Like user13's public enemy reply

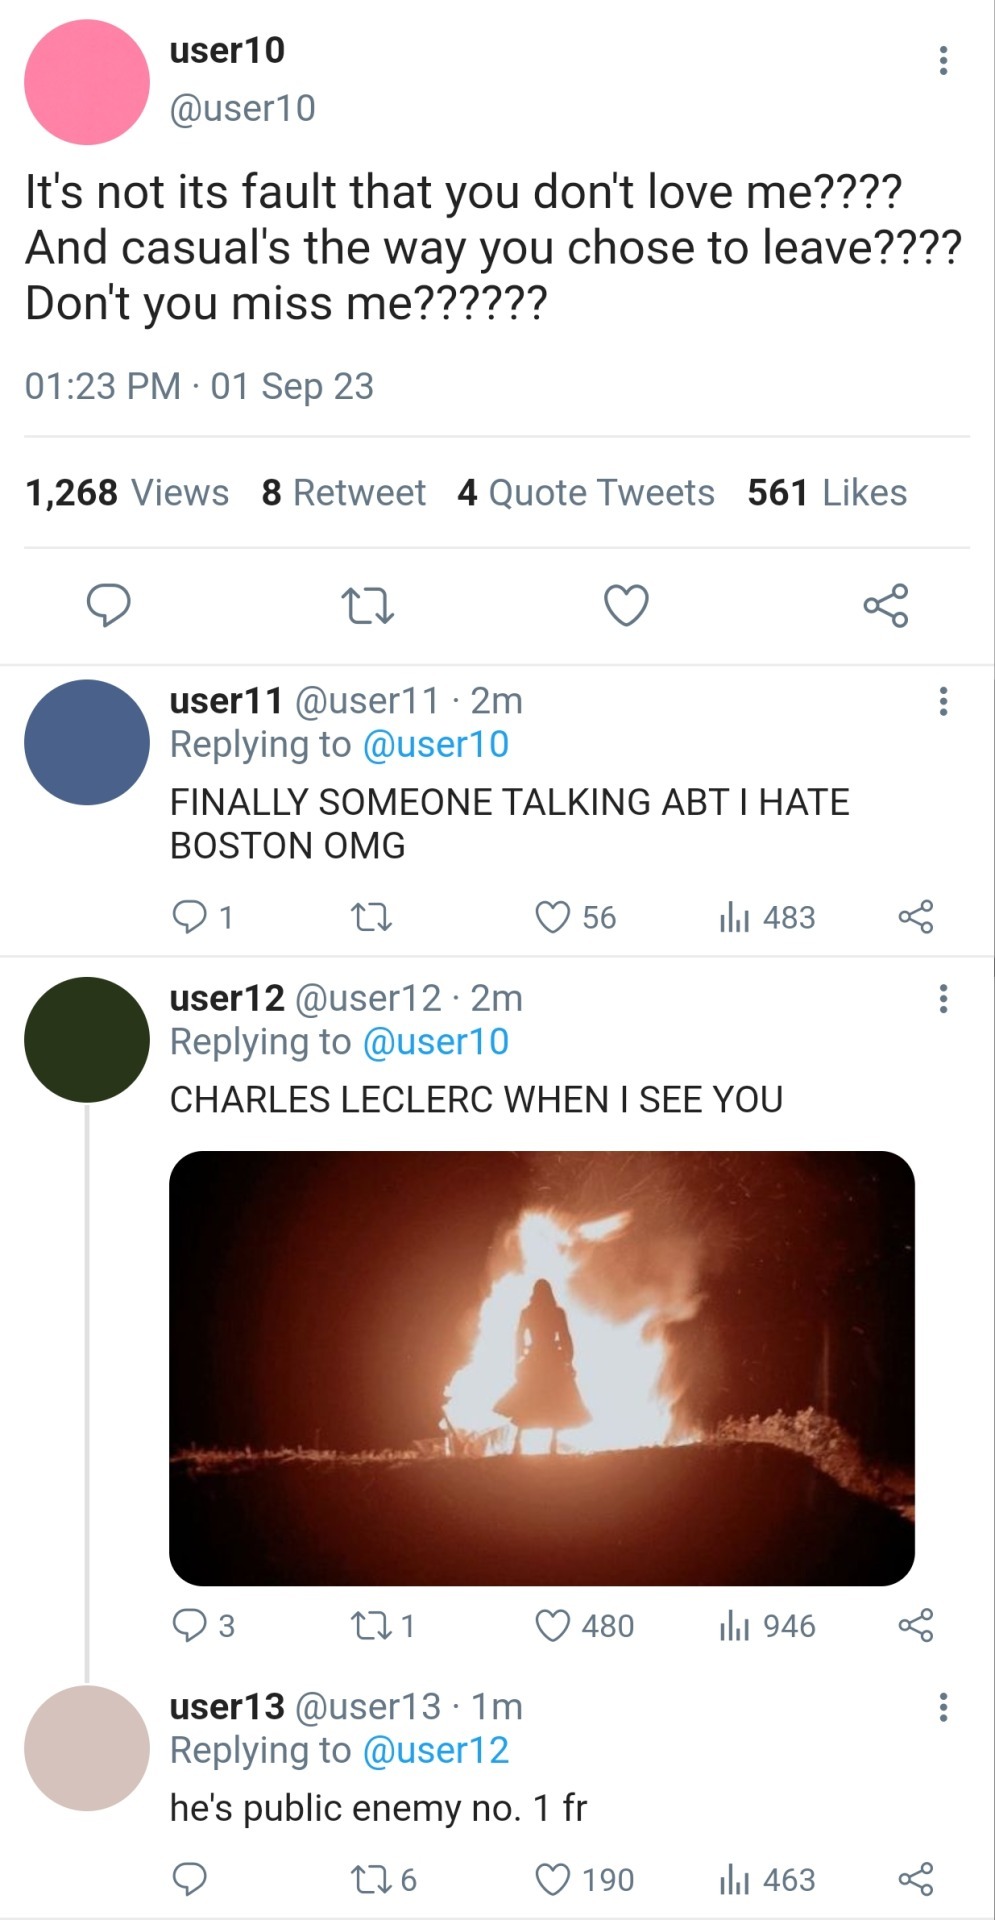tap(553, 1880)
